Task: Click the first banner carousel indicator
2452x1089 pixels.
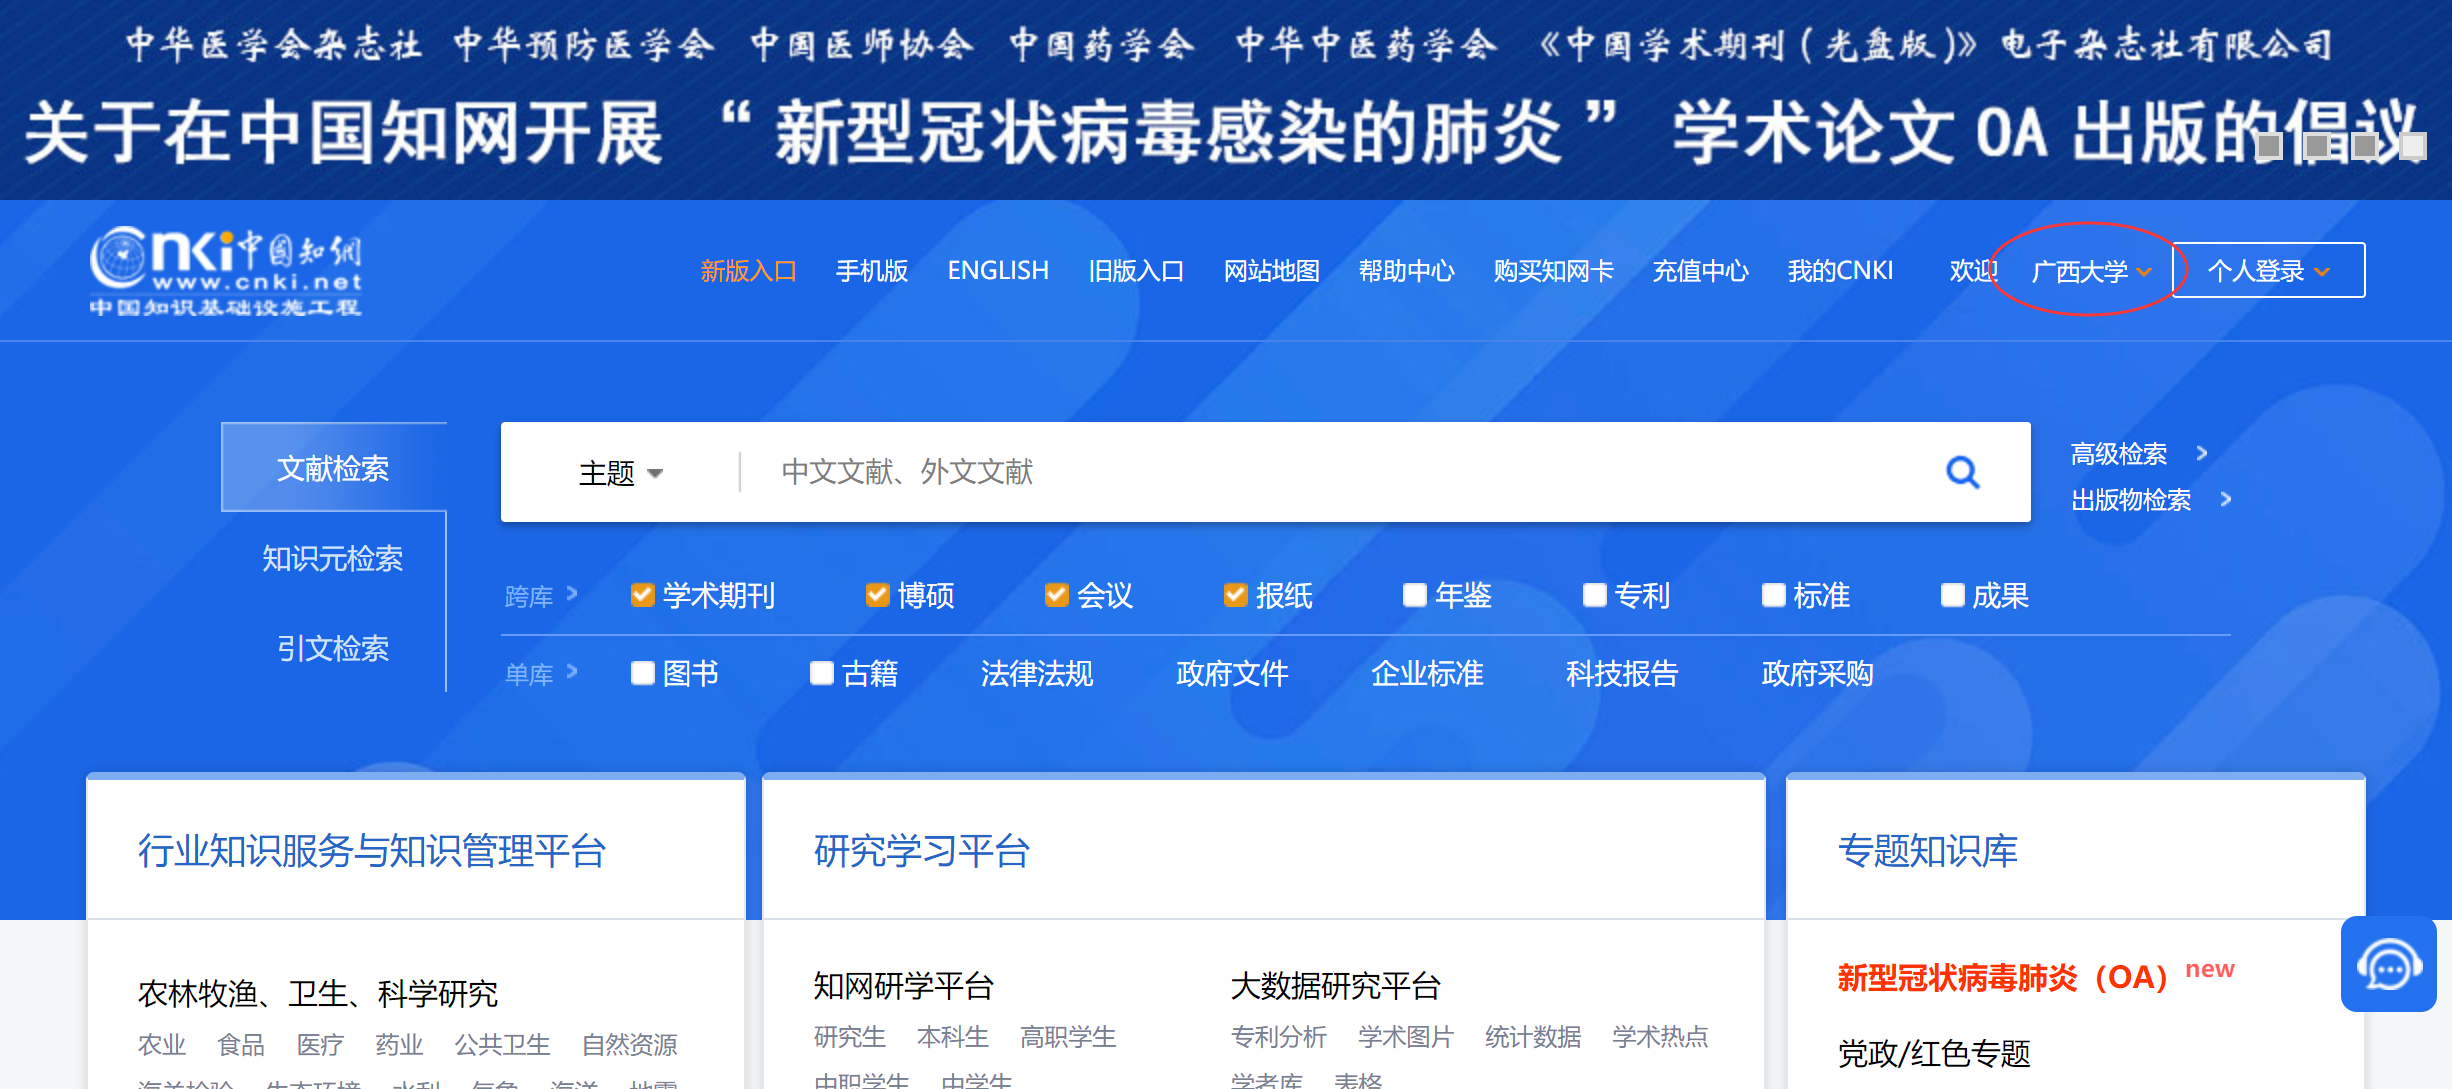Action: tap(2269, 147)
